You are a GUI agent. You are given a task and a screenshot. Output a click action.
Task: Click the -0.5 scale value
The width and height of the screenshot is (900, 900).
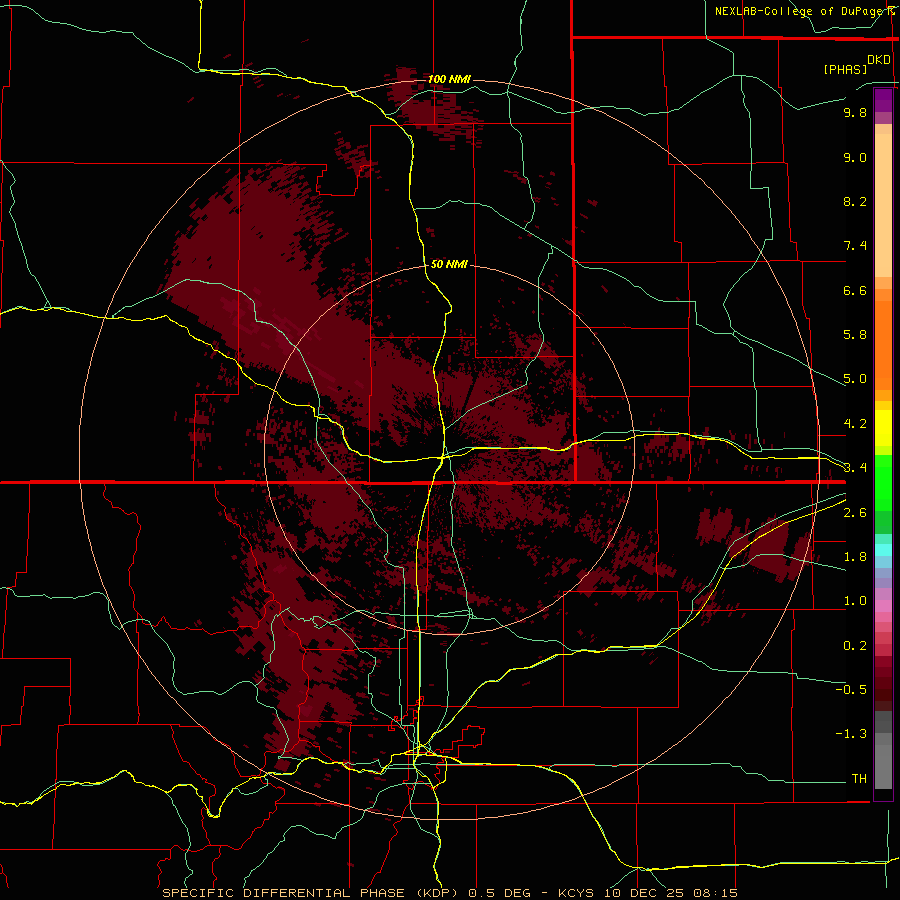pyautogui.click(x=851, y=690)
